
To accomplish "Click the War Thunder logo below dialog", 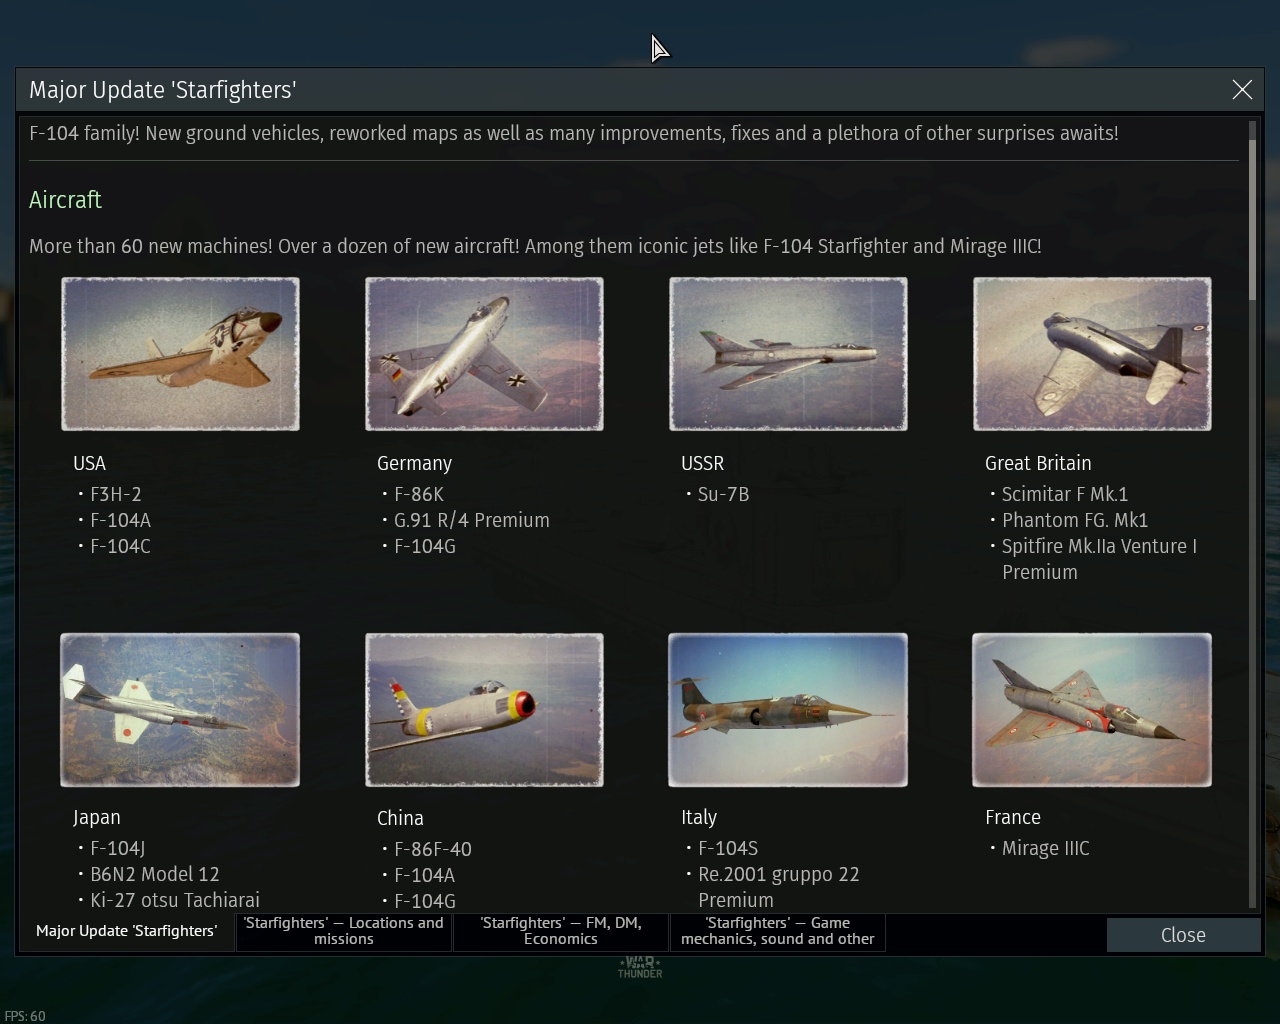I will (640, 967).
